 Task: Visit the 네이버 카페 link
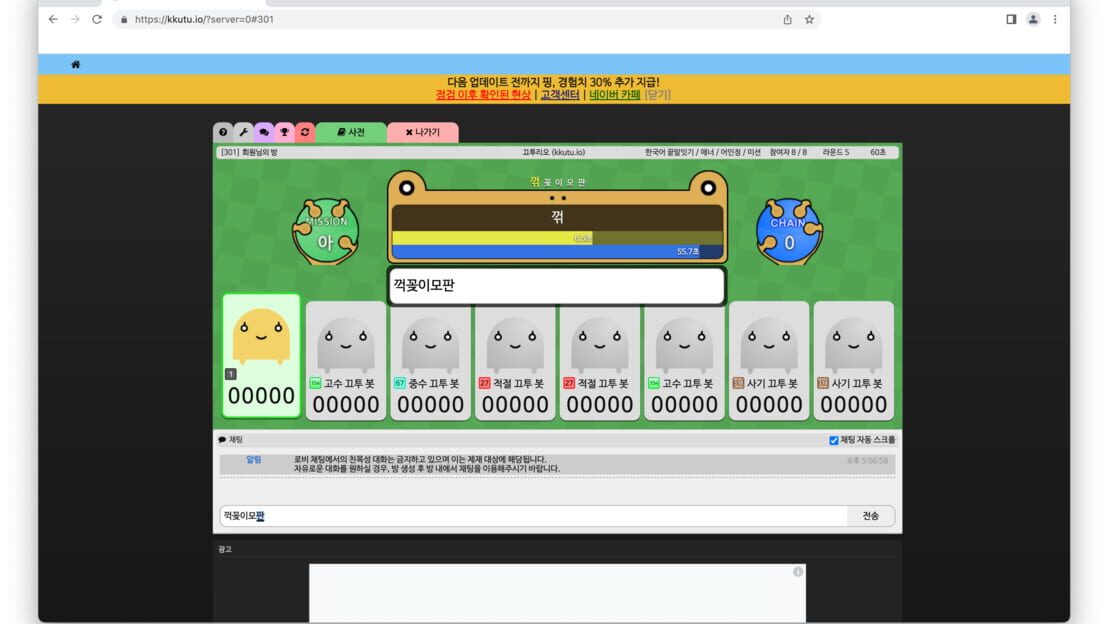(614, 95)
